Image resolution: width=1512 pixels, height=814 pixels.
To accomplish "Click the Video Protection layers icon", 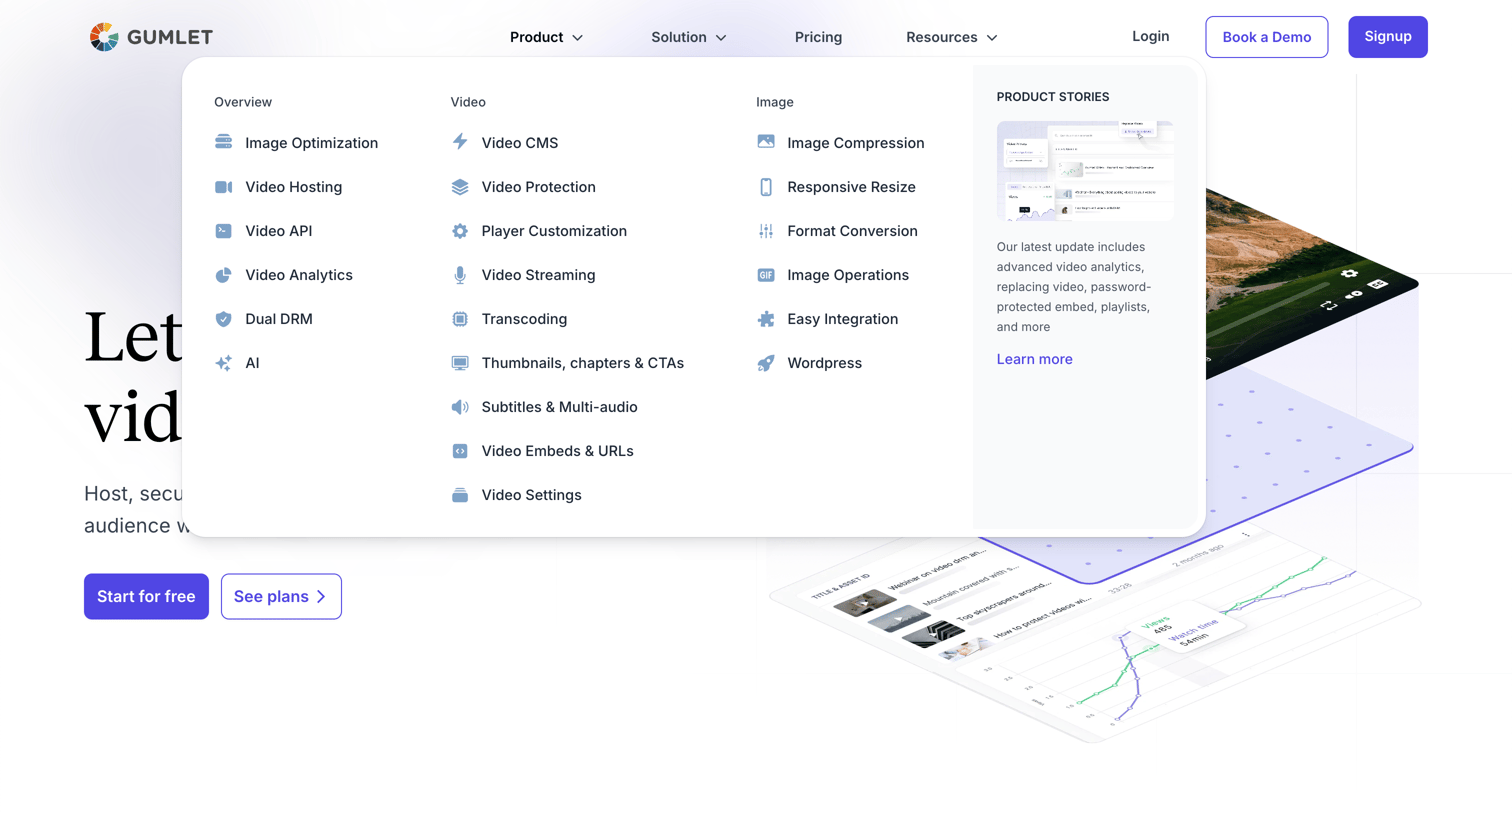I will coord(460,187).
